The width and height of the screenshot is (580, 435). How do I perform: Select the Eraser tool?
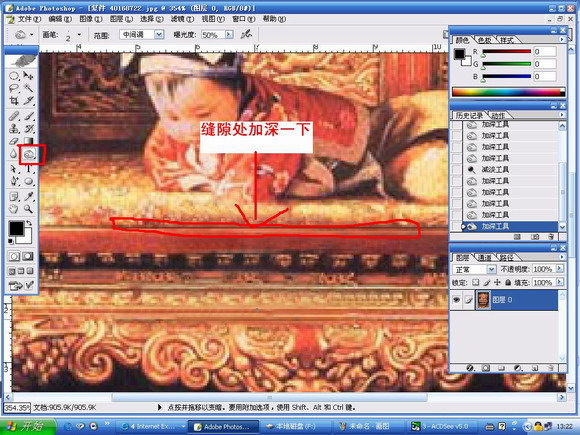(14, 141)
